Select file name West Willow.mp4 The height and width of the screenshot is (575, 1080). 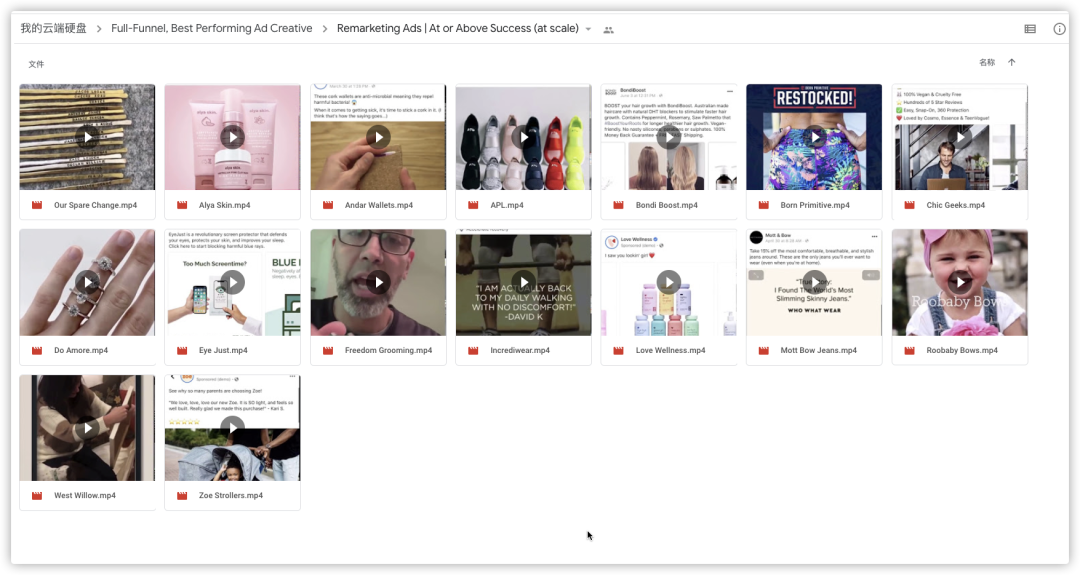pos(85,496)
